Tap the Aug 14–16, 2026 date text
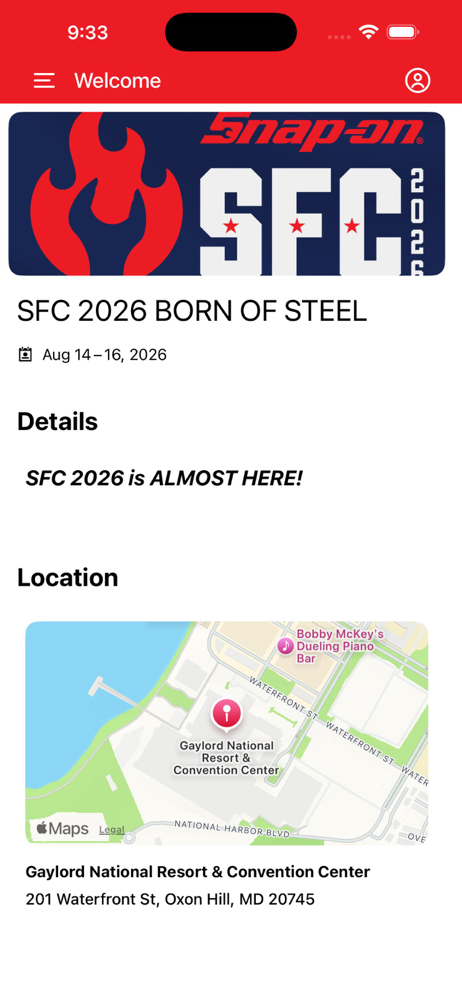The image size is (462, 1000). [x=105, y=355]
